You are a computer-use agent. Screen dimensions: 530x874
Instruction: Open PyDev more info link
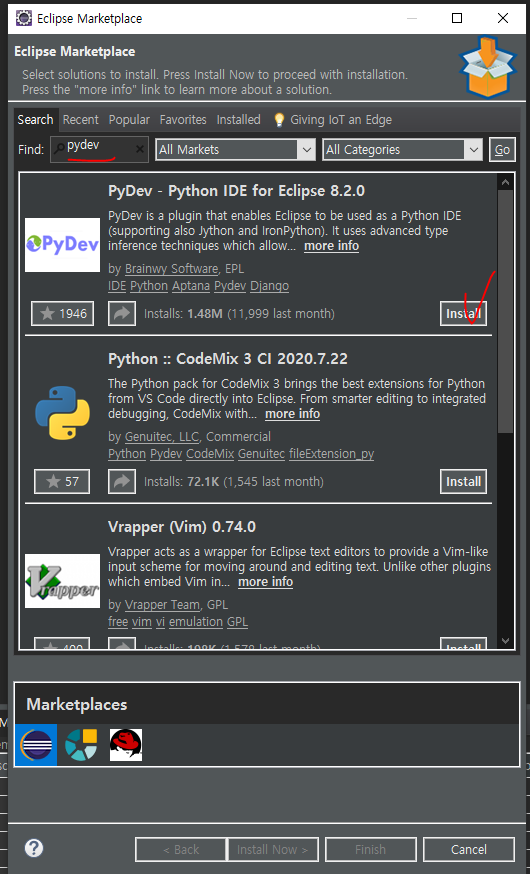point(332,246)
